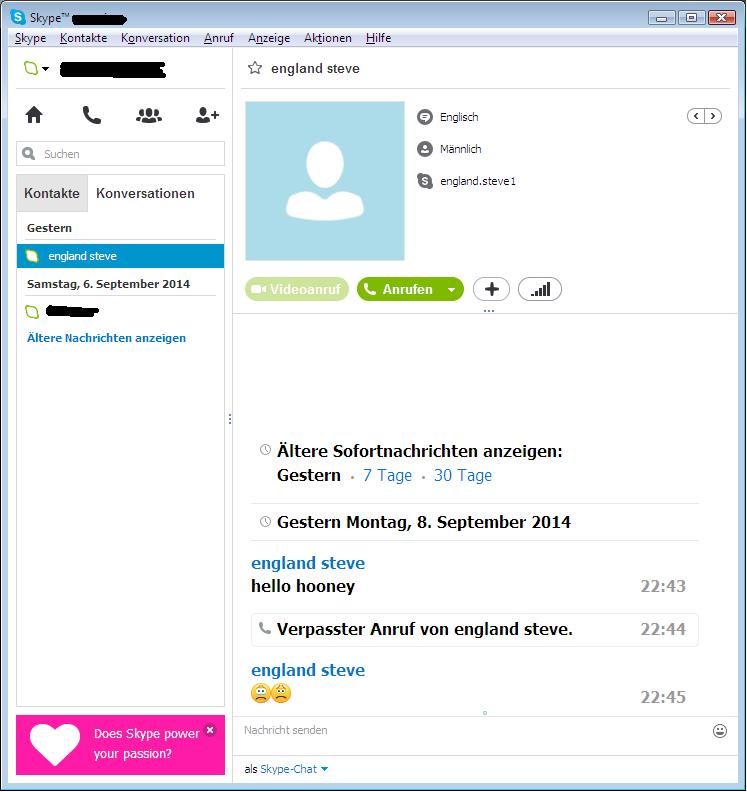Open the status dropdown next to own name
The width and height of the screenshot is (747, 792).
coord(45,69)
